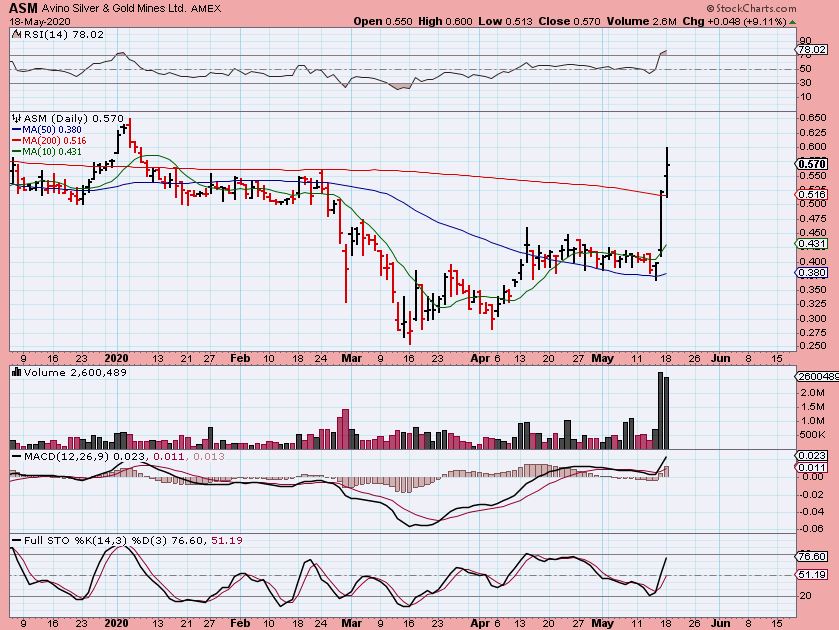Click the 90 level on the RSI axis
Screen dimensions: 839x630
click(805, 40)
